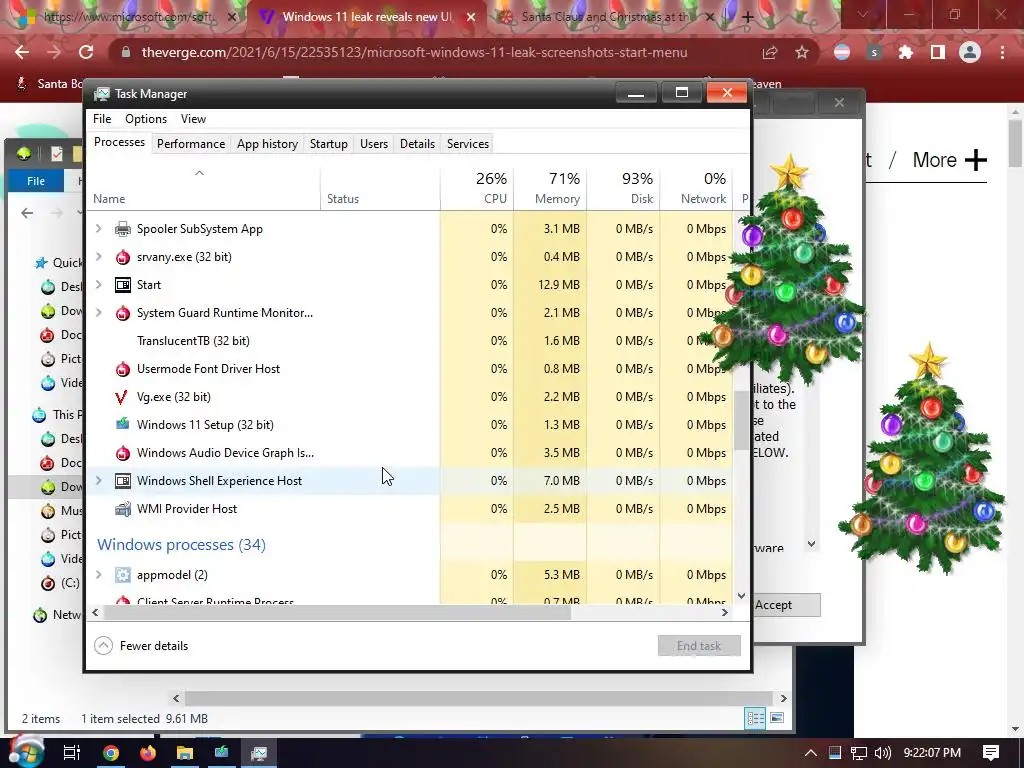Click Task Manager horizontal scrollbar thumb
1024x768 pixels.
coord(337,613)
